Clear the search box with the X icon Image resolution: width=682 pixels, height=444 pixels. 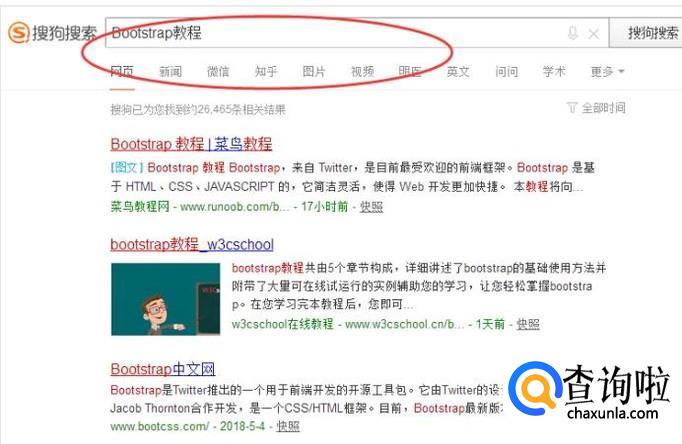point(593,33)
